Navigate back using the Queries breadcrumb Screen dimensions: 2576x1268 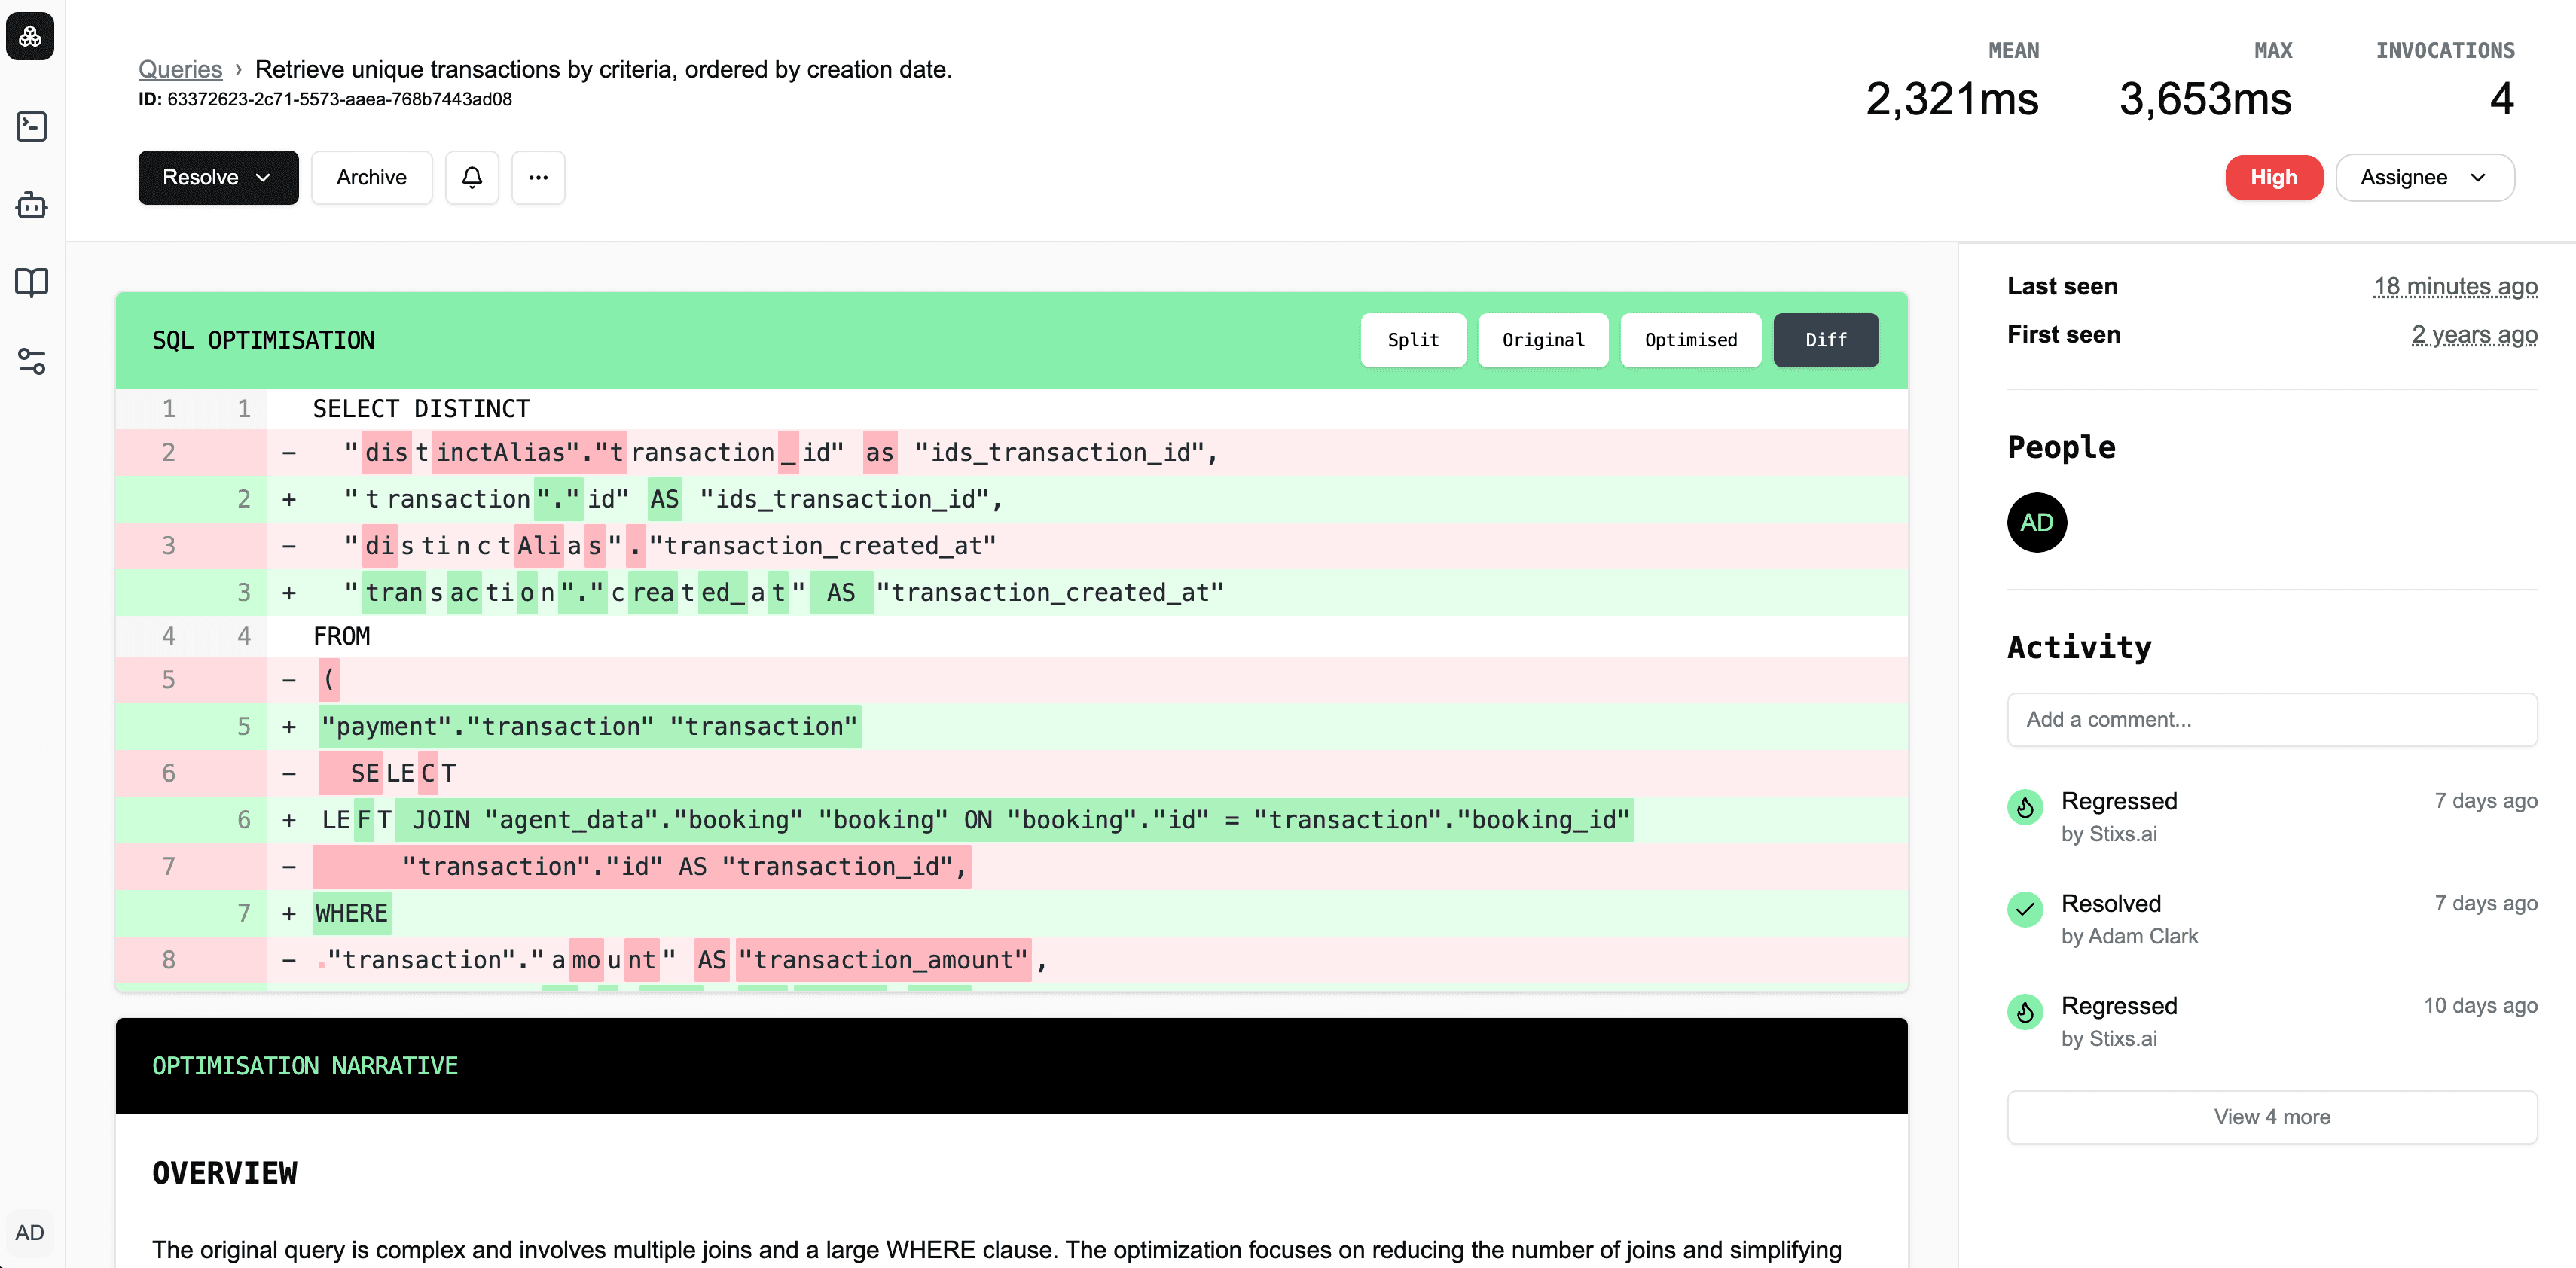pyautogui.click(x=180, y=69)
